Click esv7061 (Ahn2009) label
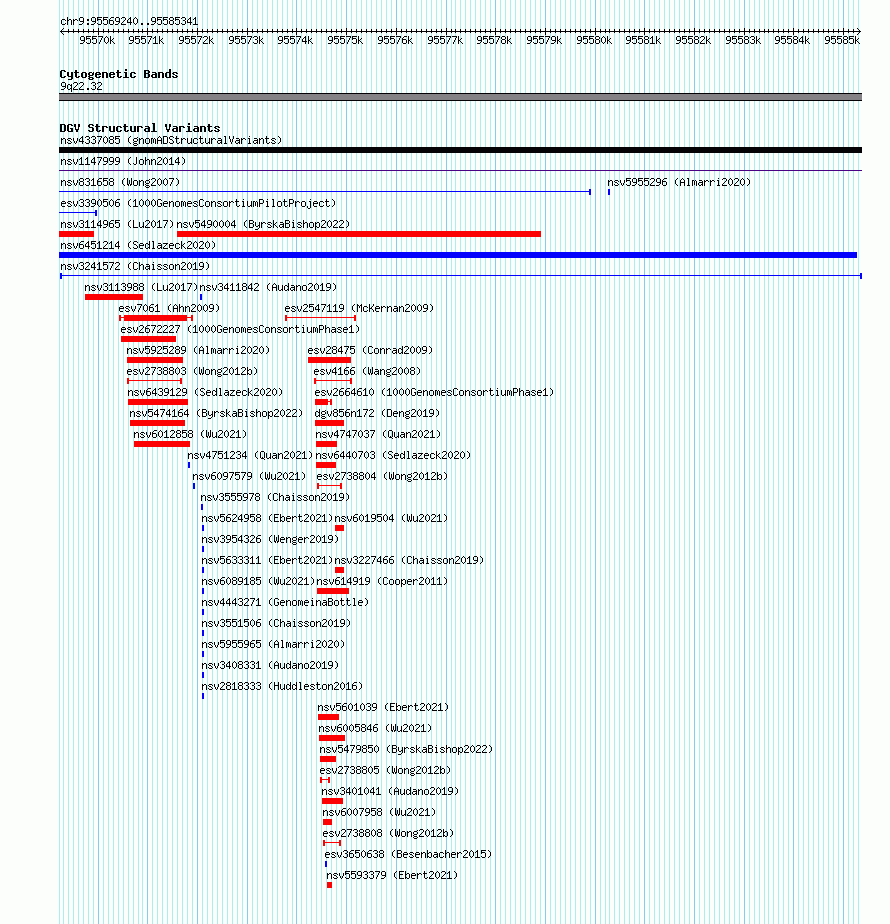This screenshot has width=890, height=924. [x=169, y=308]
